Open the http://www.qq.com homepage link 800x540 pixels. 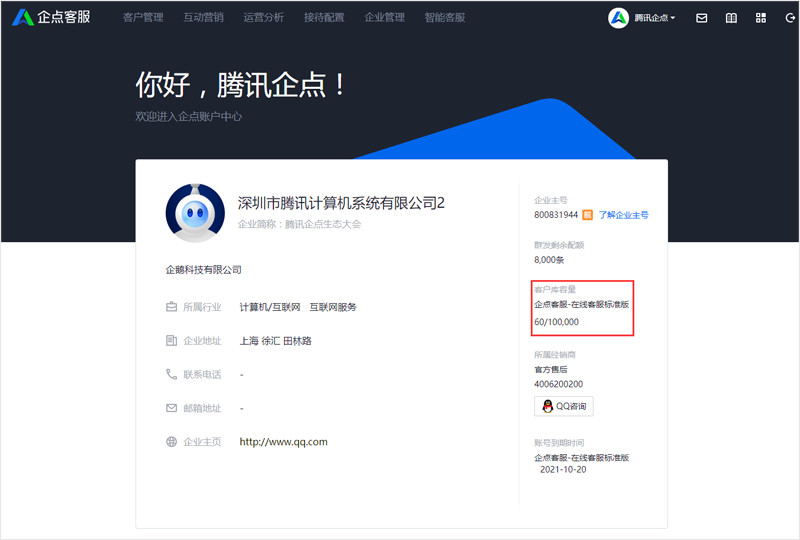pos(284,441)
